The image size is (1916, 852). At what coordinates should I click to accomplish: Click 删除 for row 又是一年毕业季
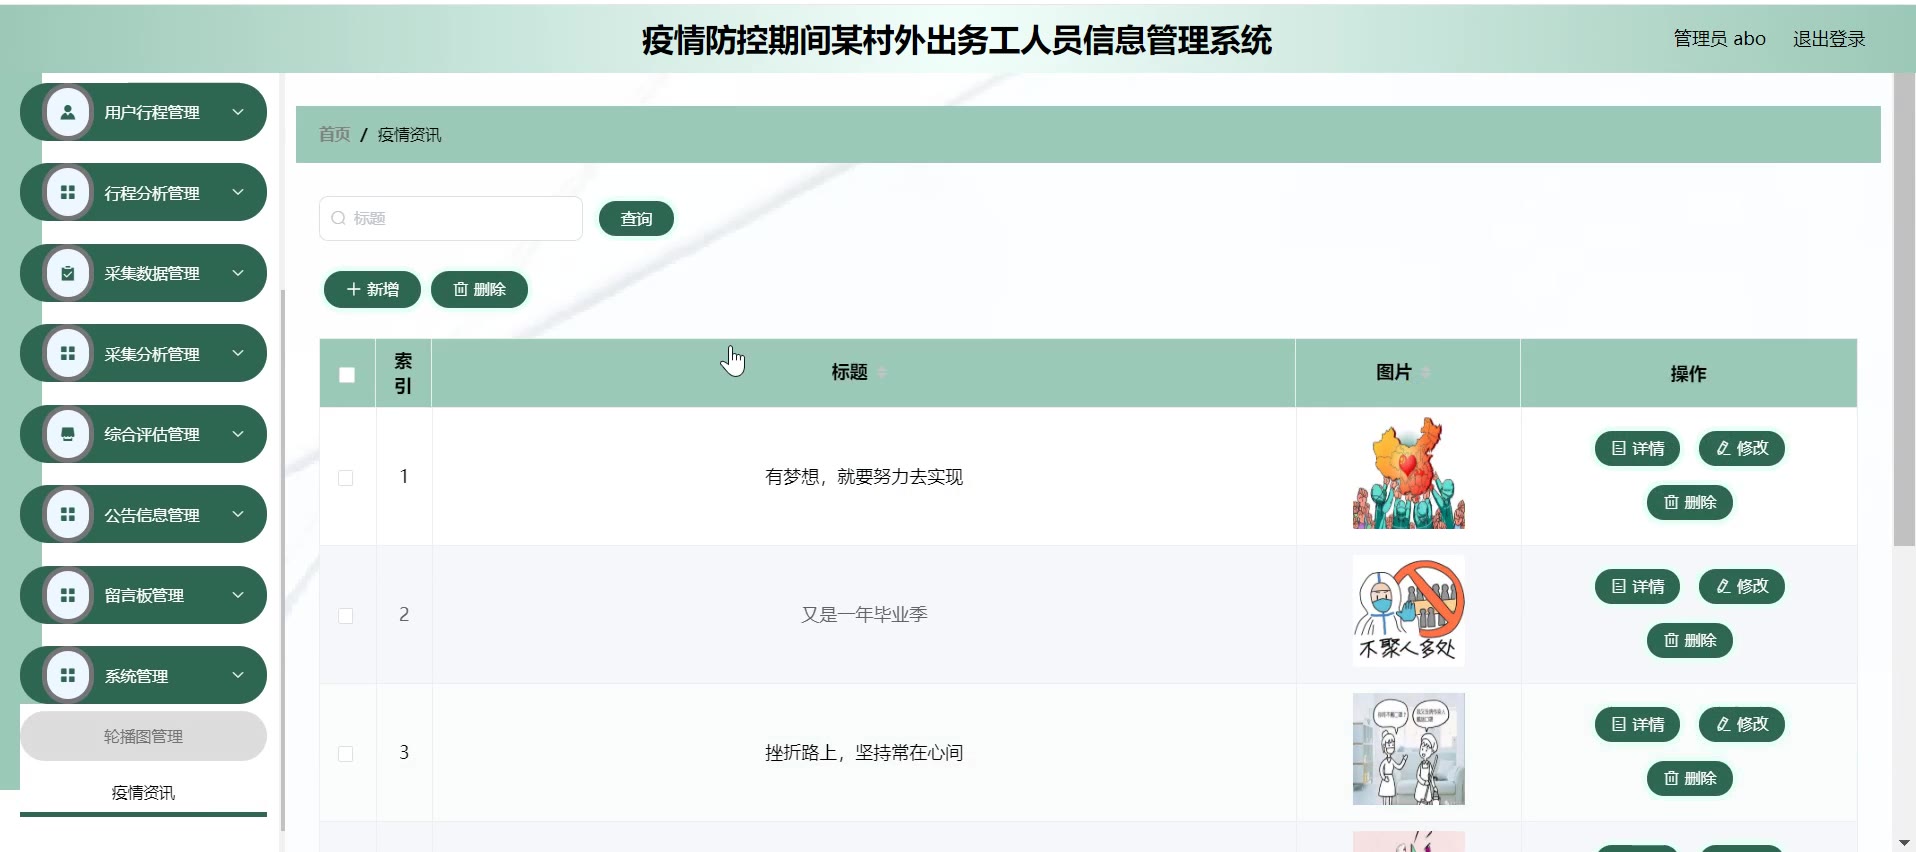(x=1690, y=641)
